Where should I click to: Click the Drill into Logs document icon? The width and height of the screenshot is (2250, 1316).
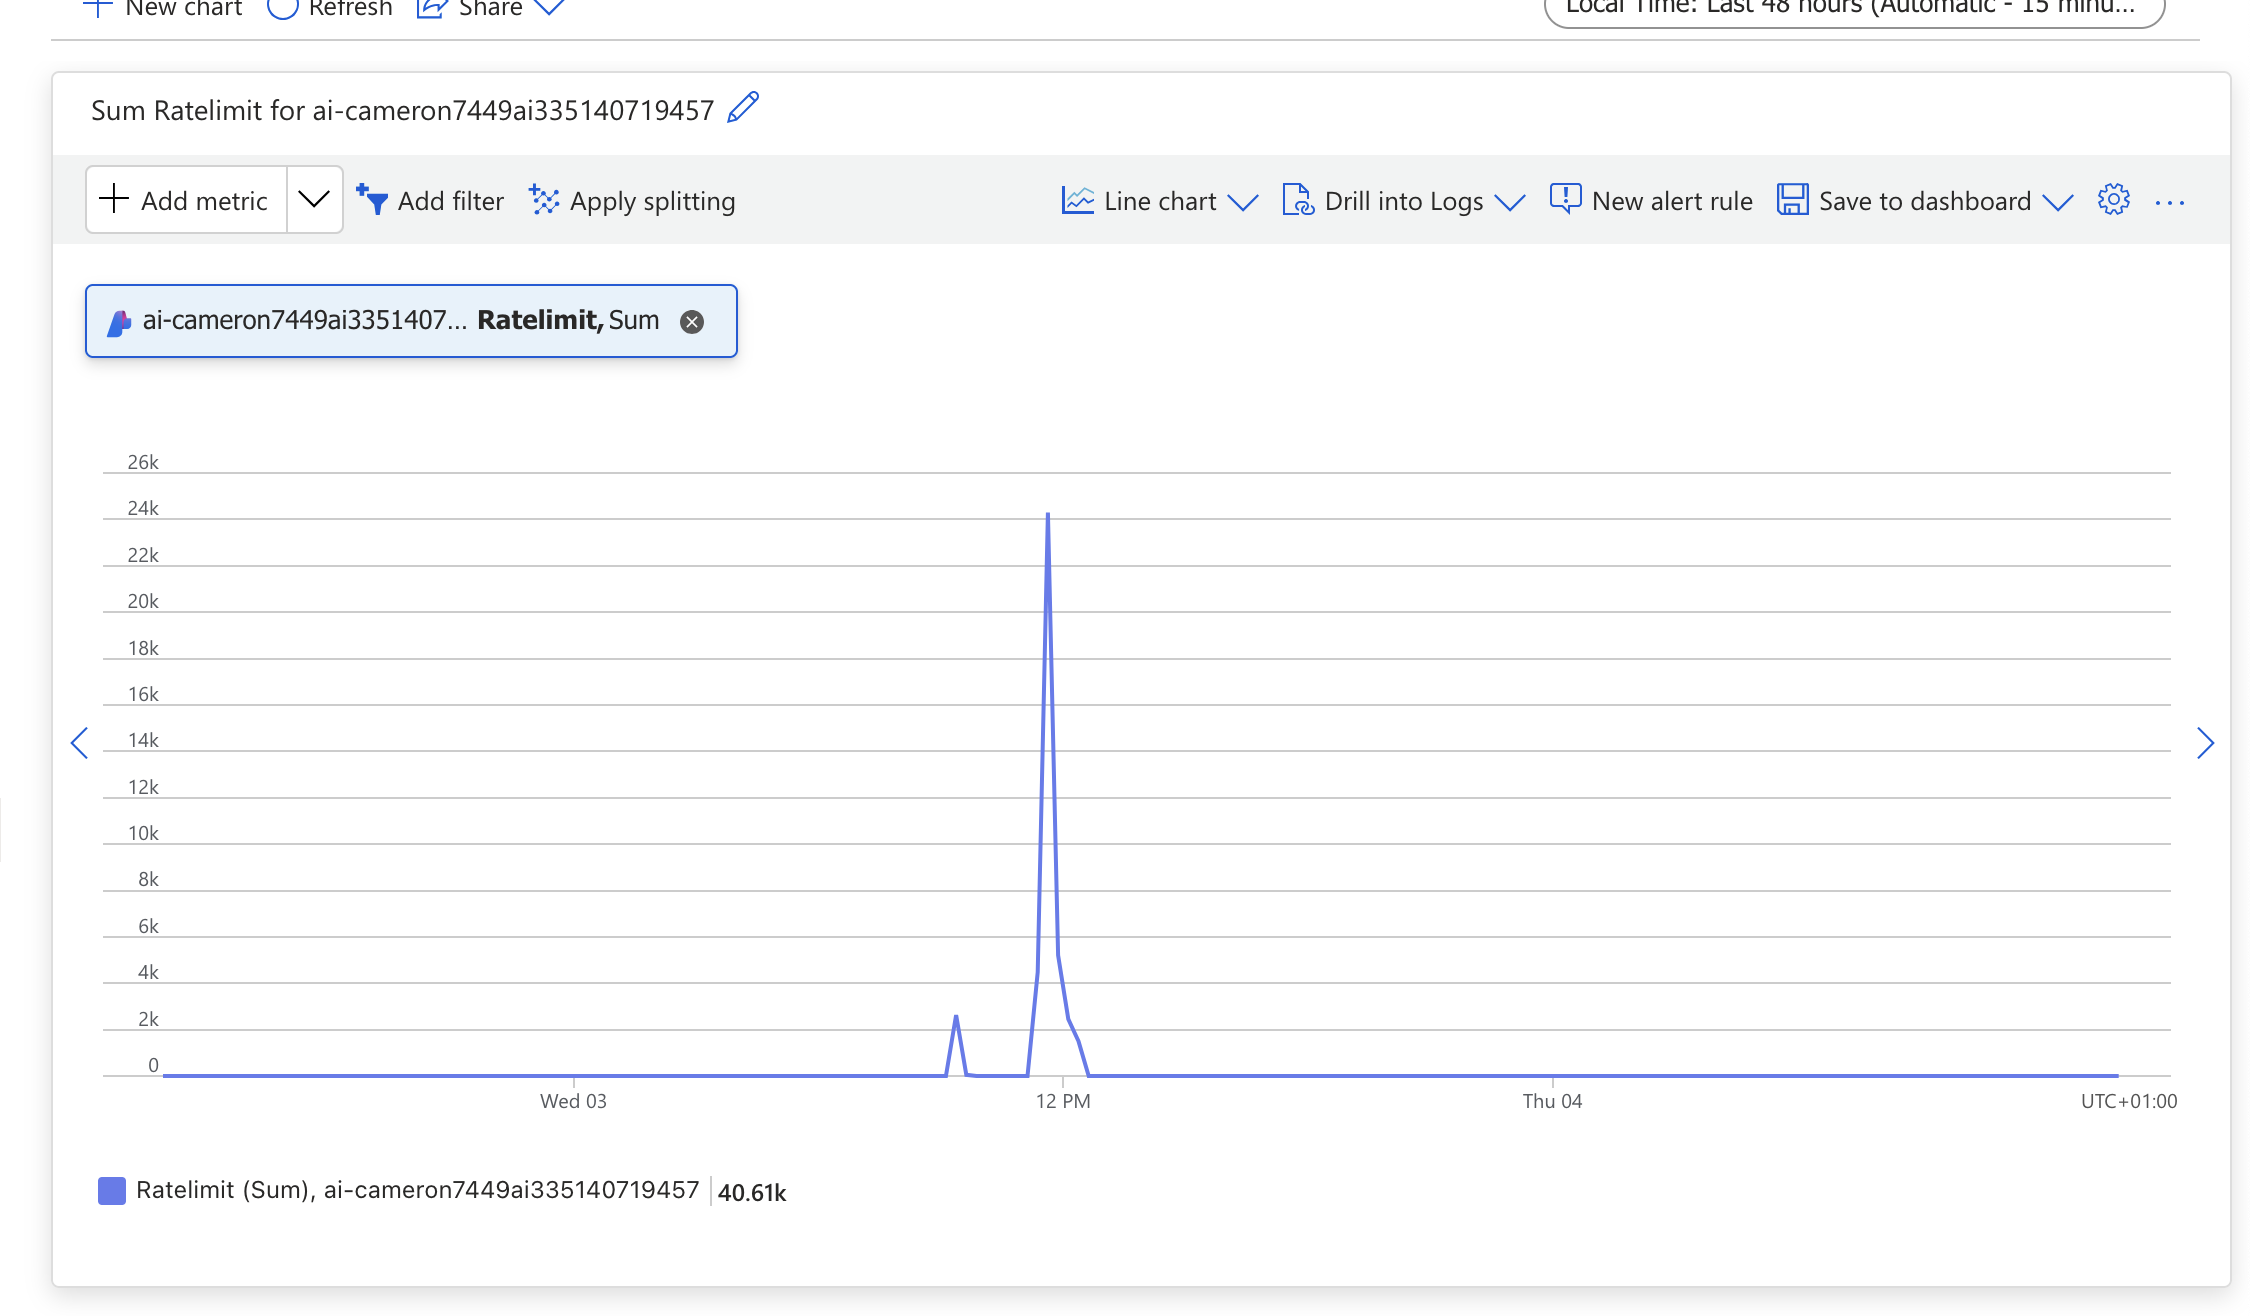coord(1297,200)
